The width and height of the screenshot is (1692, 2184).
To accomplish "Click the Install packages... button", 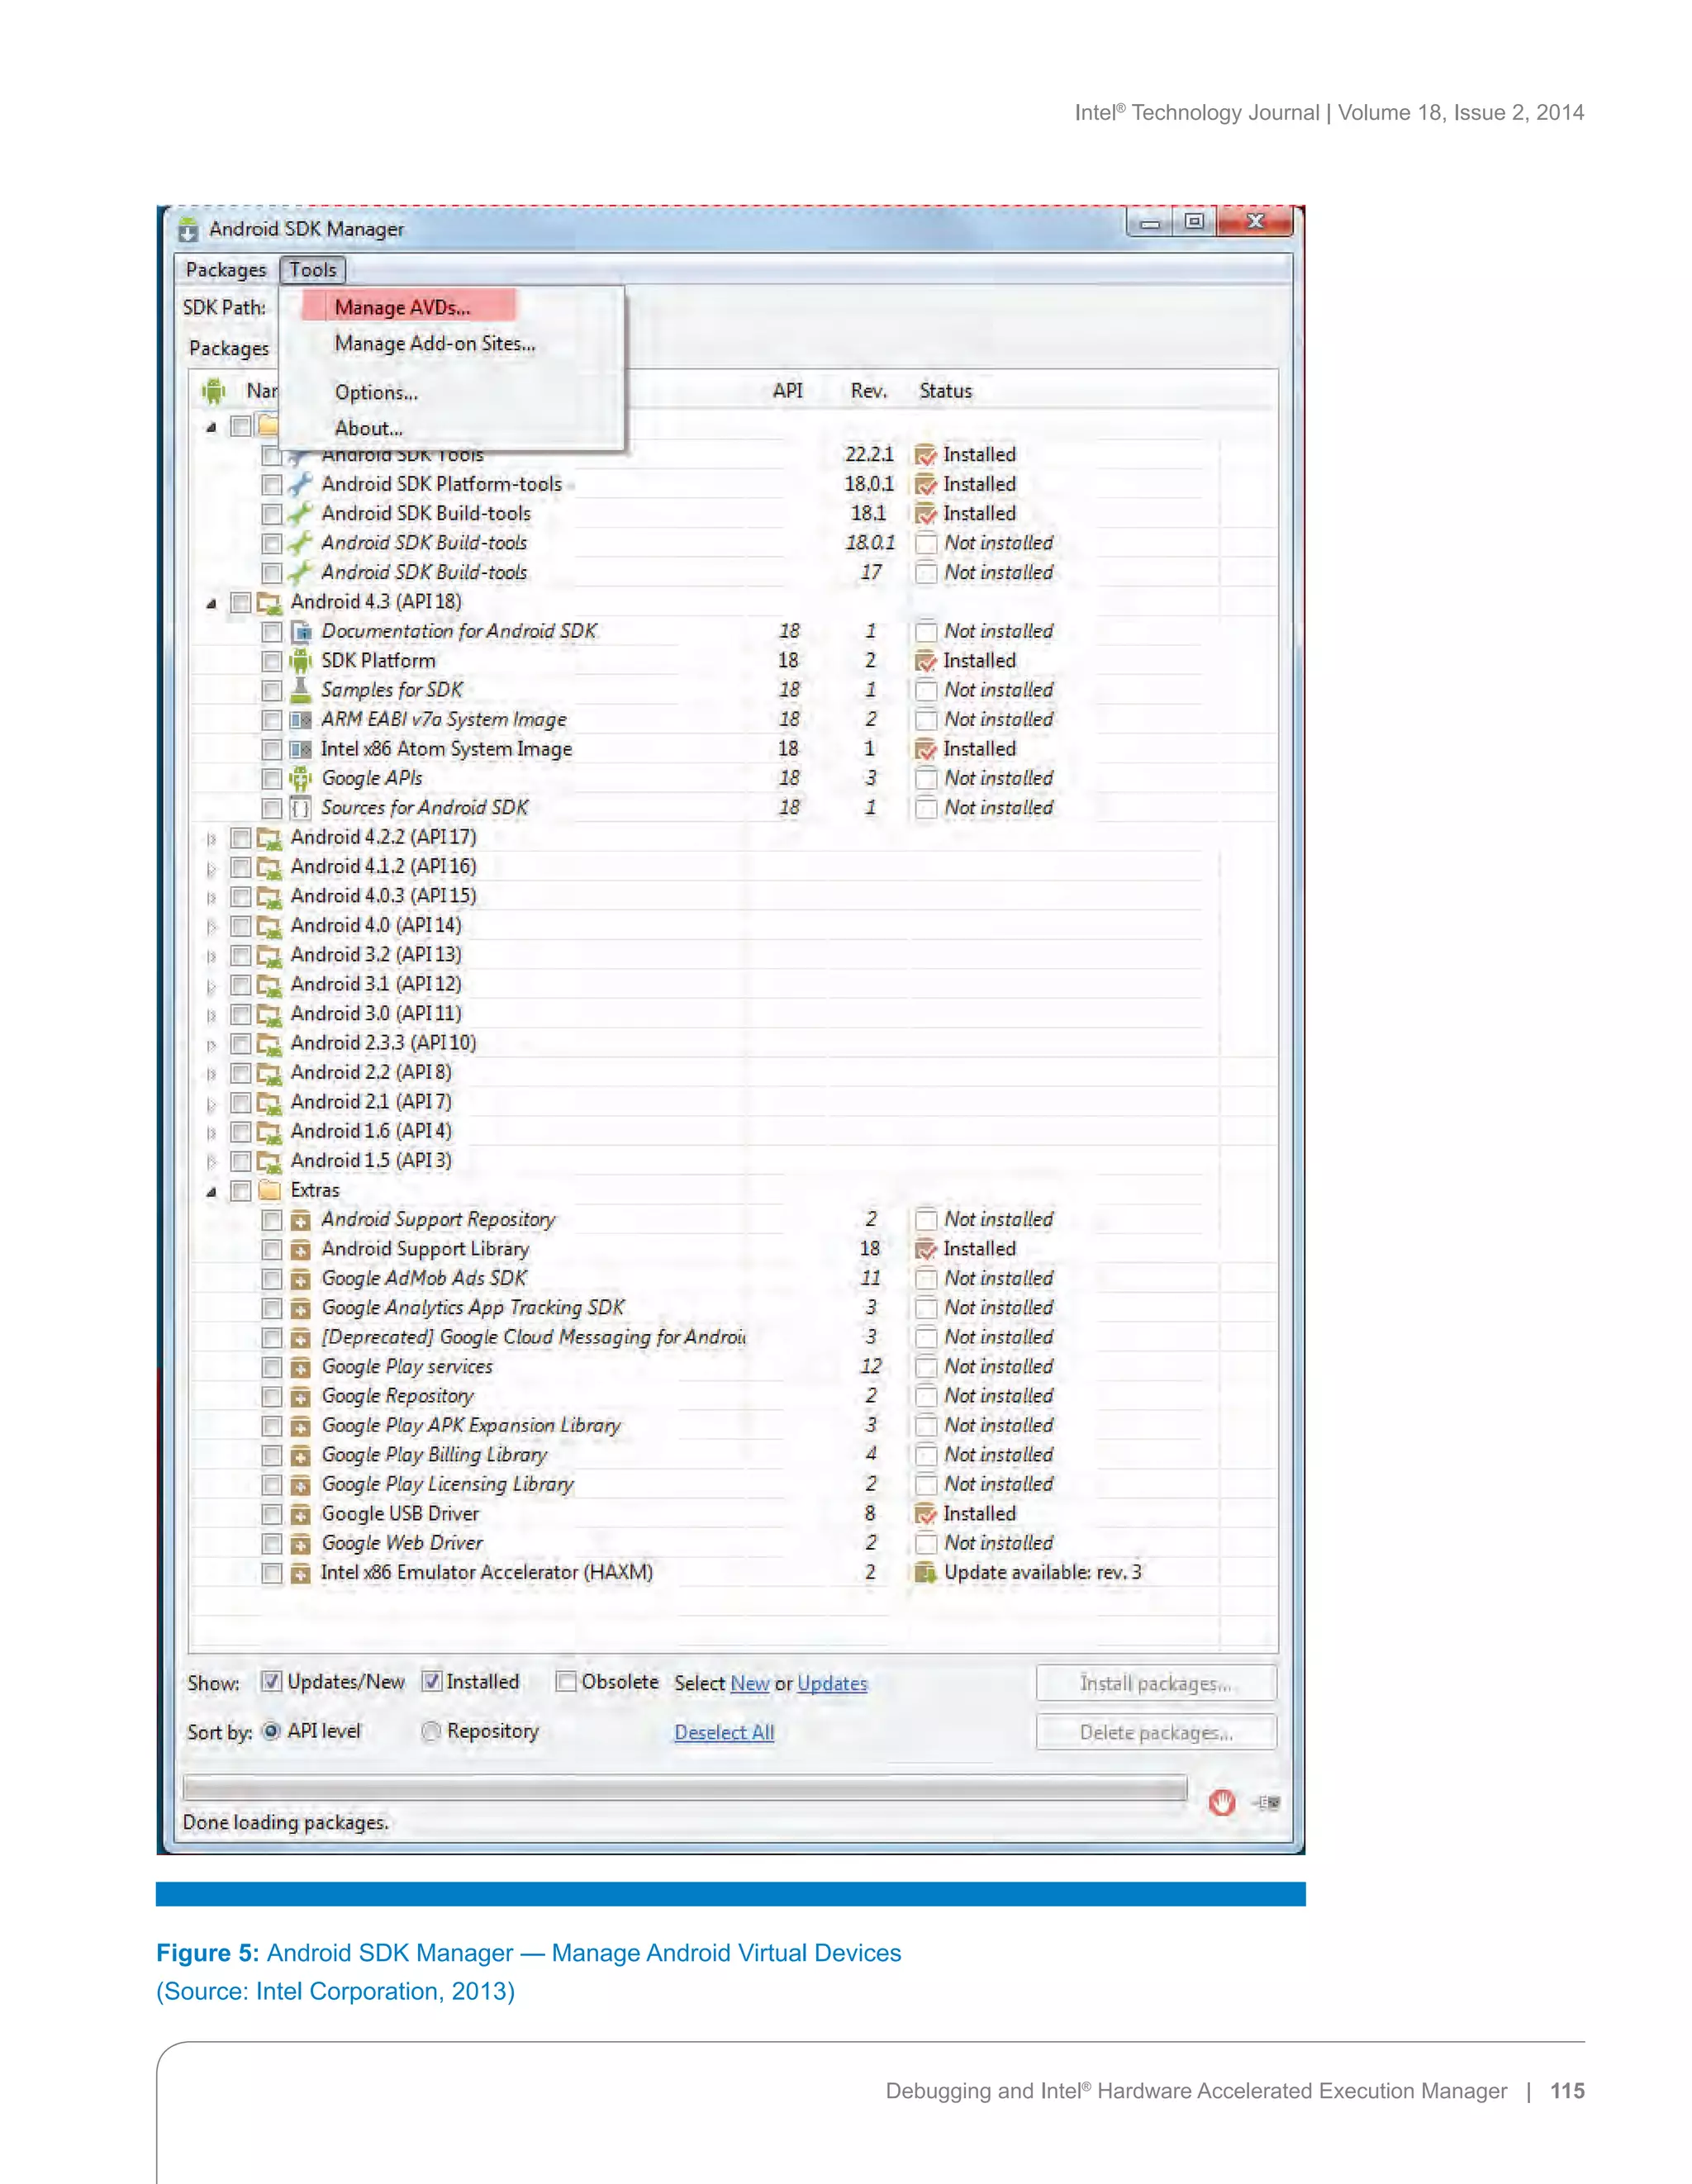I will 1156,1683.
